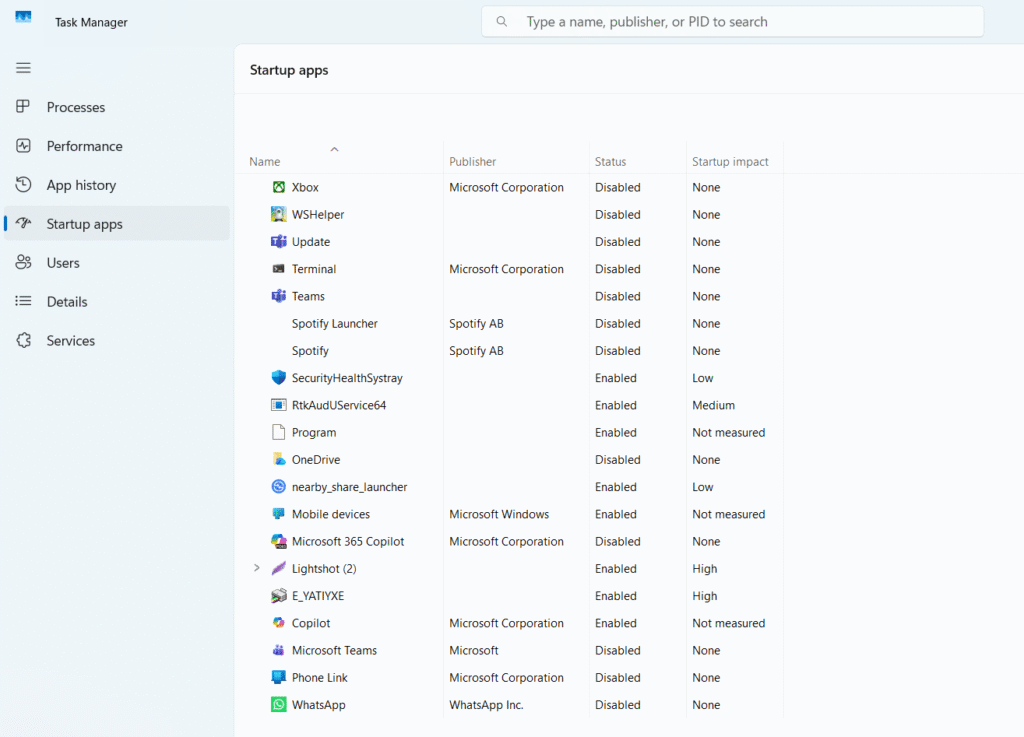Click the RtkAudUService64 icon

[x=279, y=405]
